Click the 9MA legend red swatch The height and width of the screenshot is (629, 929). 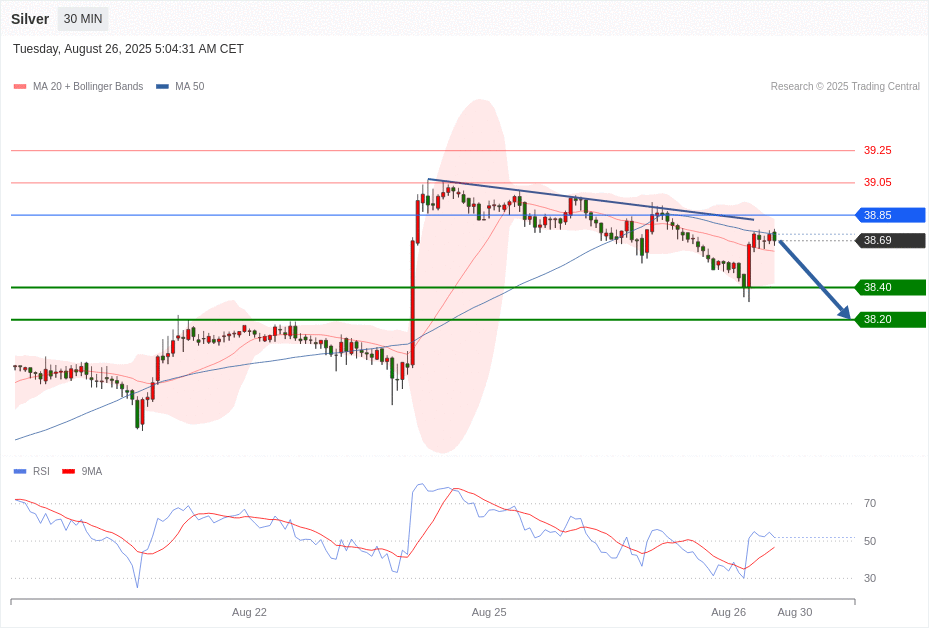69,471
